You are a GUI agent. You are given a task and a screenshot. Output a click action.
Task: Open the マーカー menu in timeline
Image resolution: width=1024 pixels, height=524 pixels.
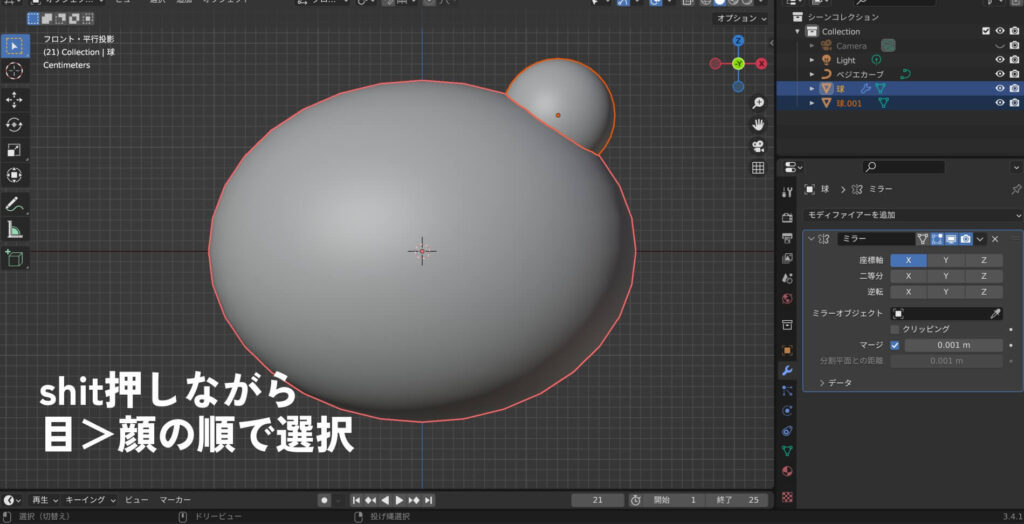pos(175,499)
